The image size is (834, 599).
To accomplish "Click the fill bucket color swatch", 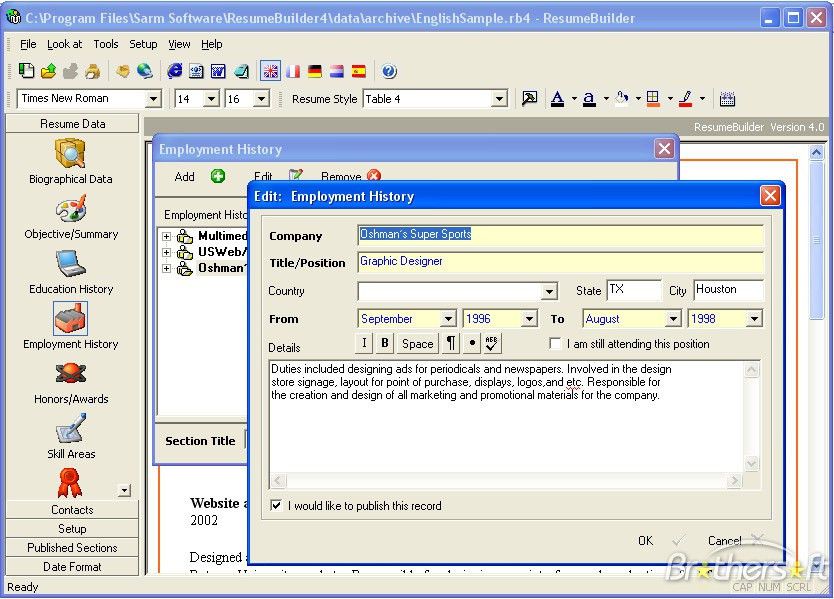I will tap(621, 99).
